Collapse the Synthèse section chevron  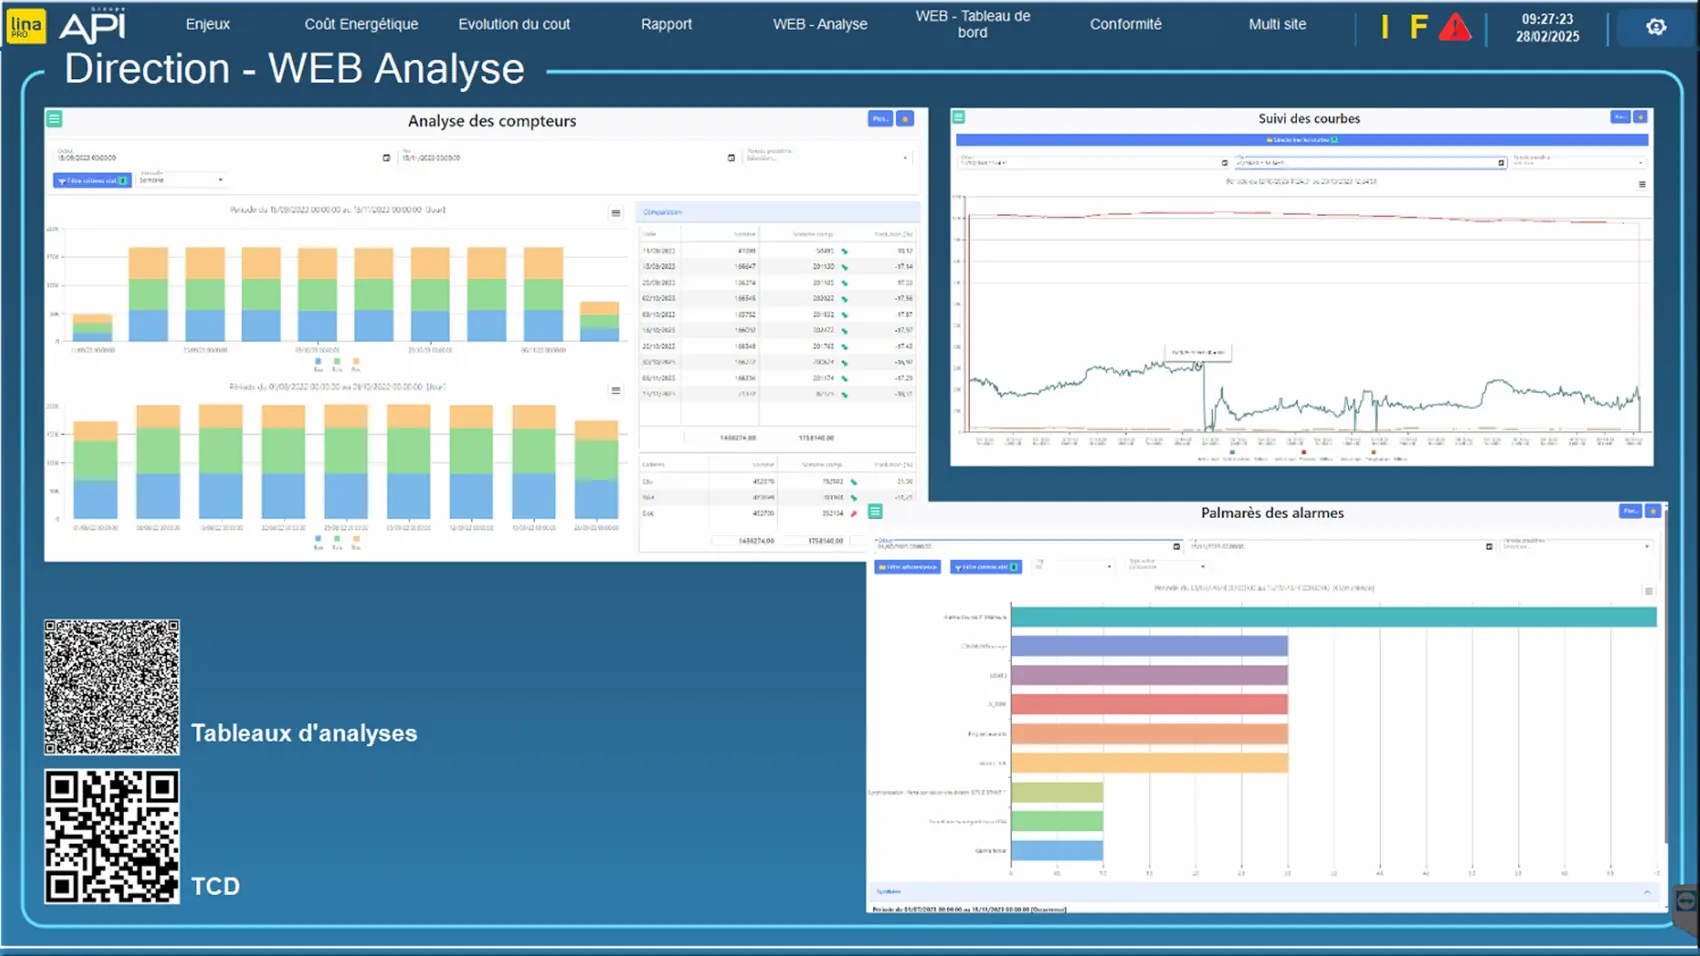1647,892
